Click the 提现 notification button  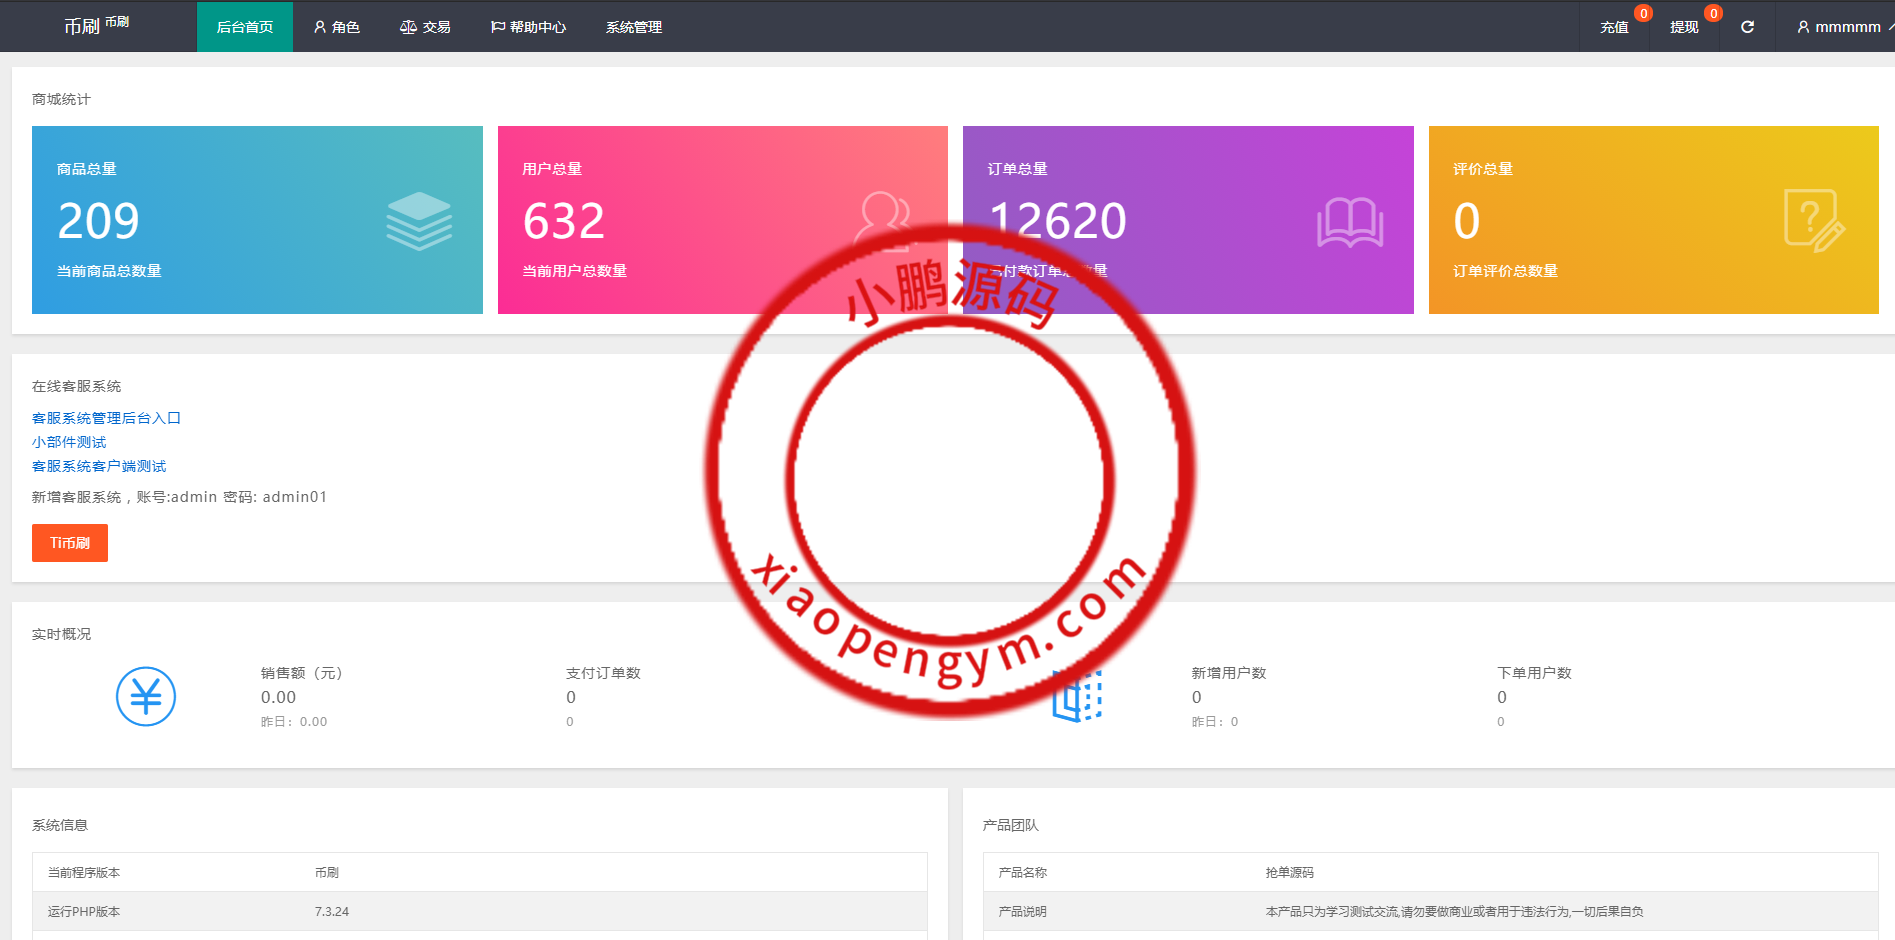tap(1684, 27)
